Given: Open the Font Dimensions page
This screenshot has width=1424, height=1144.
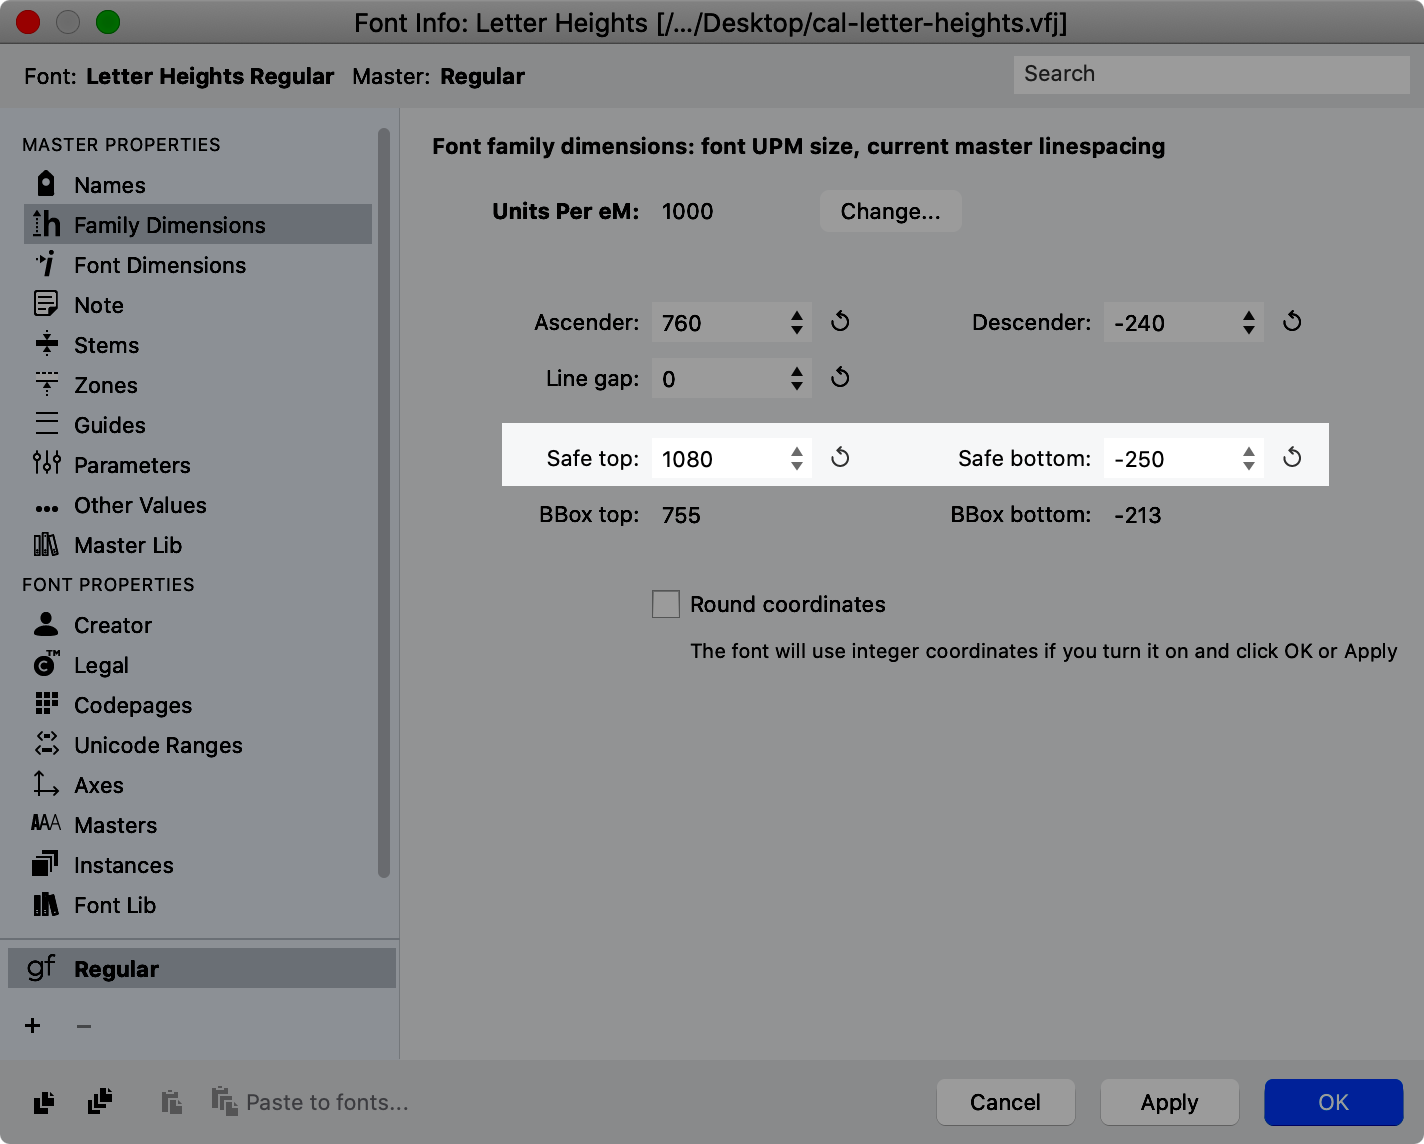Looking at the screenshot, I should click(198, 264).
